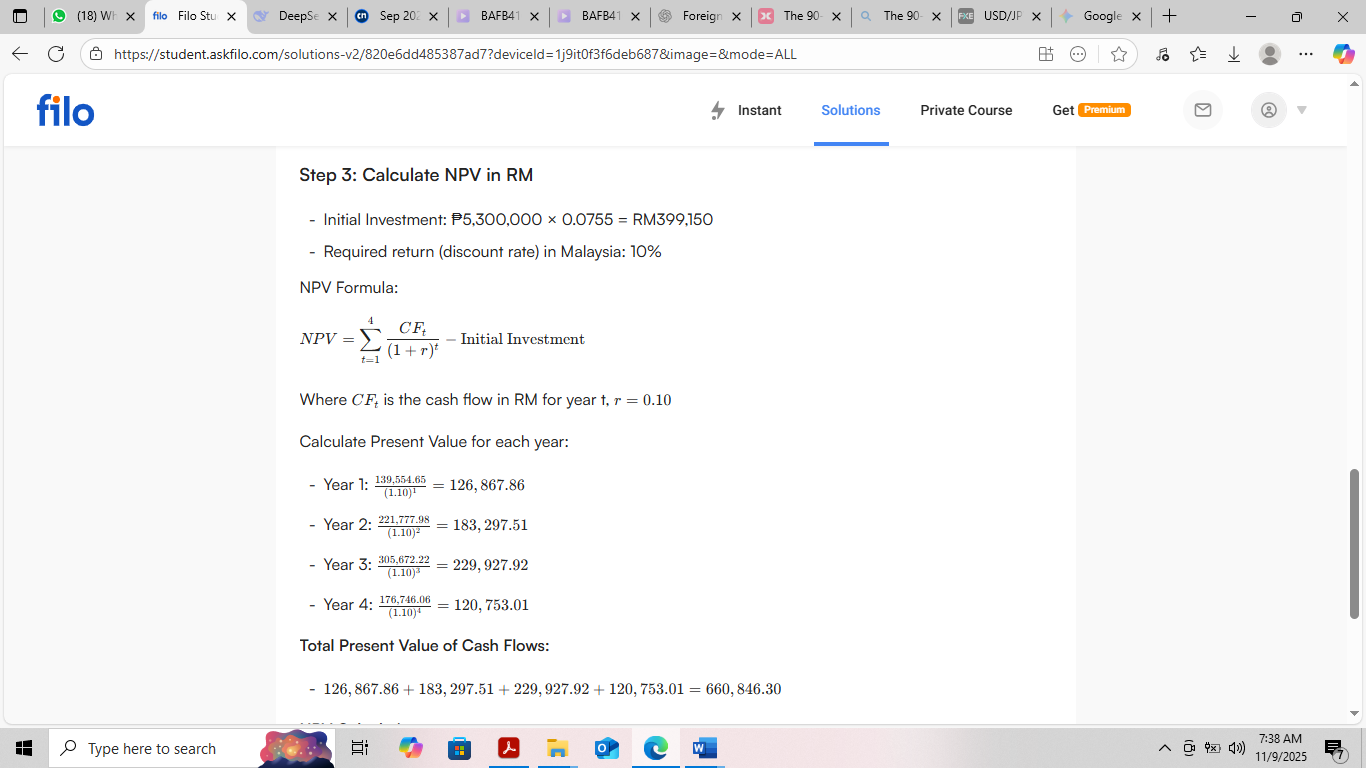Viewport: 1366px width, 768px height.
Task: Click the Instant lightning icon in Filo header
Action: pyautogui.click(x=718, y=110)
